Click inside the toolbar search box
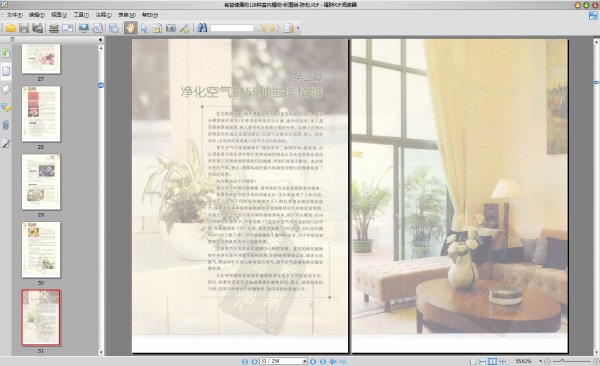Image resolution: width=600 pixels, height=366 pixels. point(232,28)
